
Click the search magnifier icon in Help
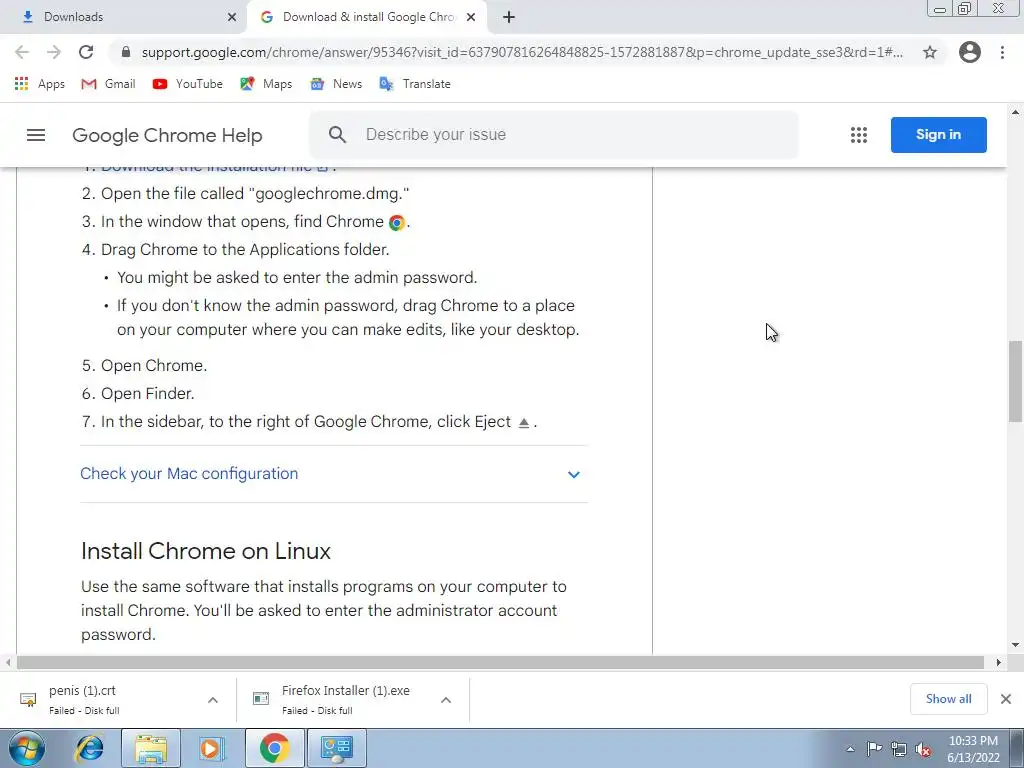337,135
